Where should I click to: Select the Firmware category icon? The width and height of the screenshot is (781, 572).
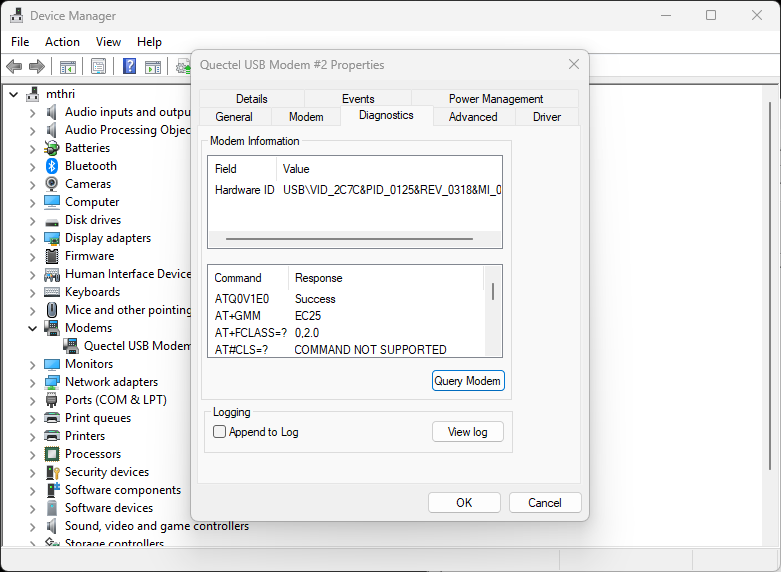click(x=52, y=256)
